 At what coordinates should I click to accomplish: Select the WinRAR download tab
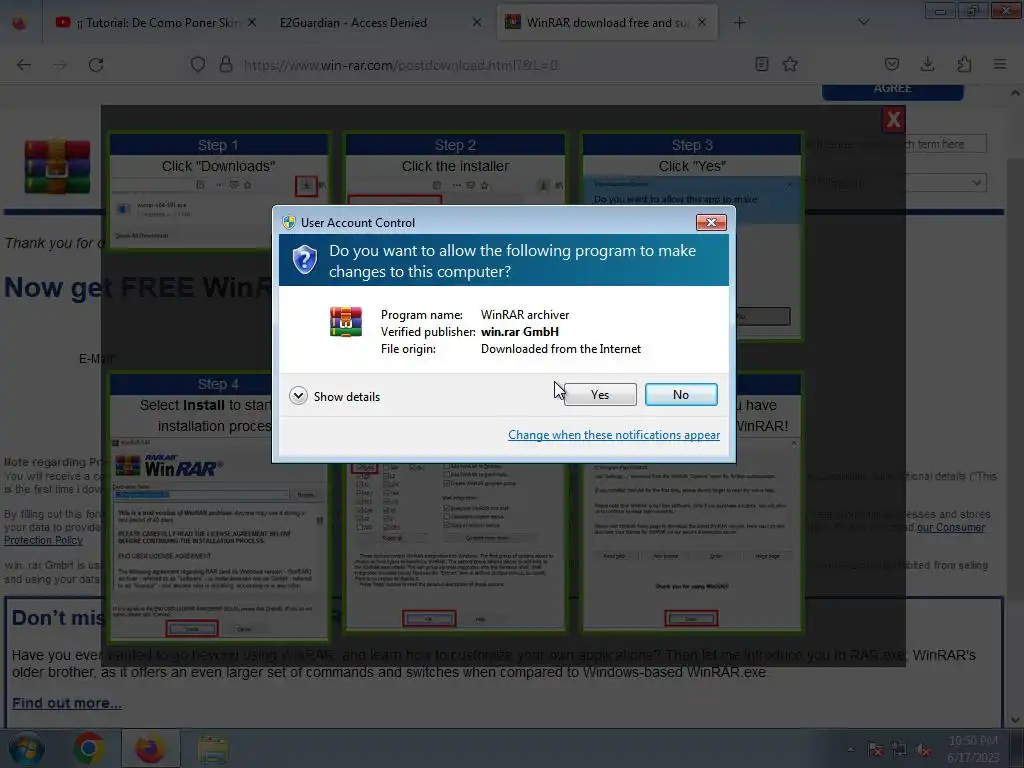click(598, 23)
